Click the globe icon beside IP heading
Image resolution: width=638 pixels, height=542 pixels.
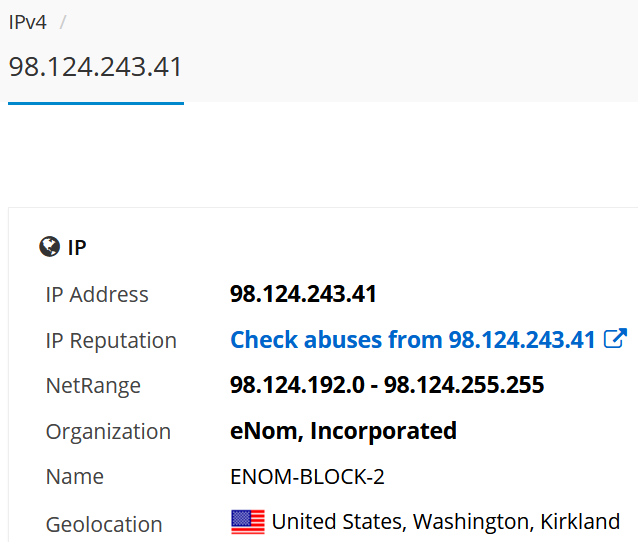(x=50, y=247)
